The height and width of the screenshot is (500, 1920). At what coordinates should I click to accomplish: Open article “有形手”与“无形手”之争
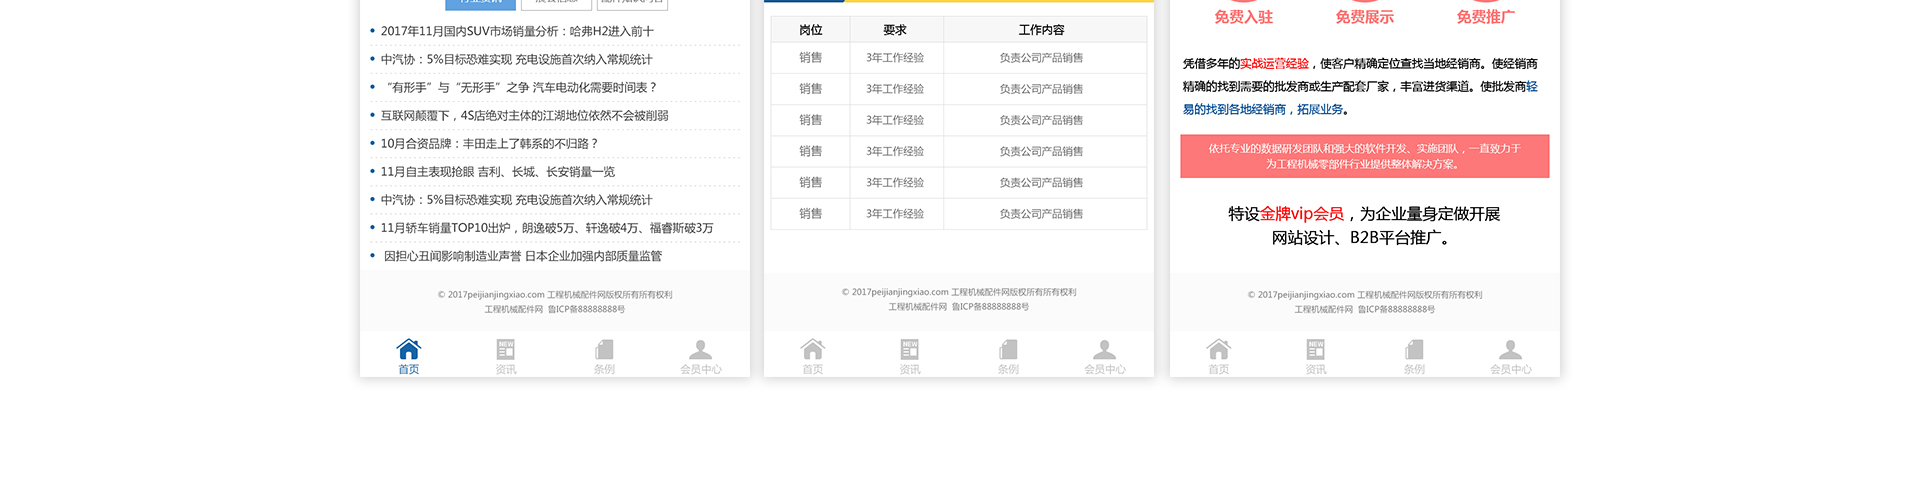[519, 87]
